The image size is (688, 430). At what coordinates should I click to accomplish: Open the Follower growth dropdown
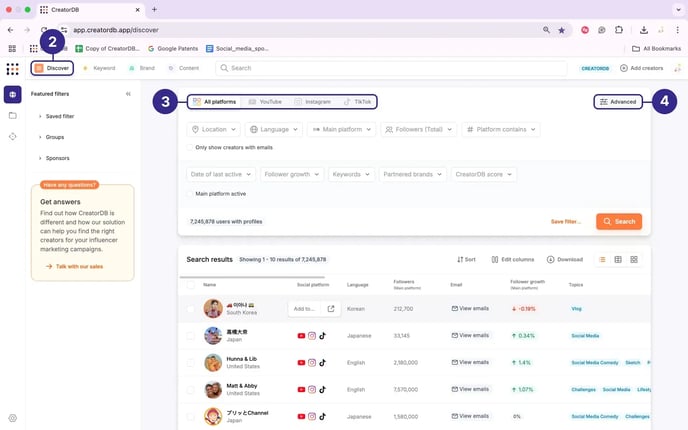292,174
